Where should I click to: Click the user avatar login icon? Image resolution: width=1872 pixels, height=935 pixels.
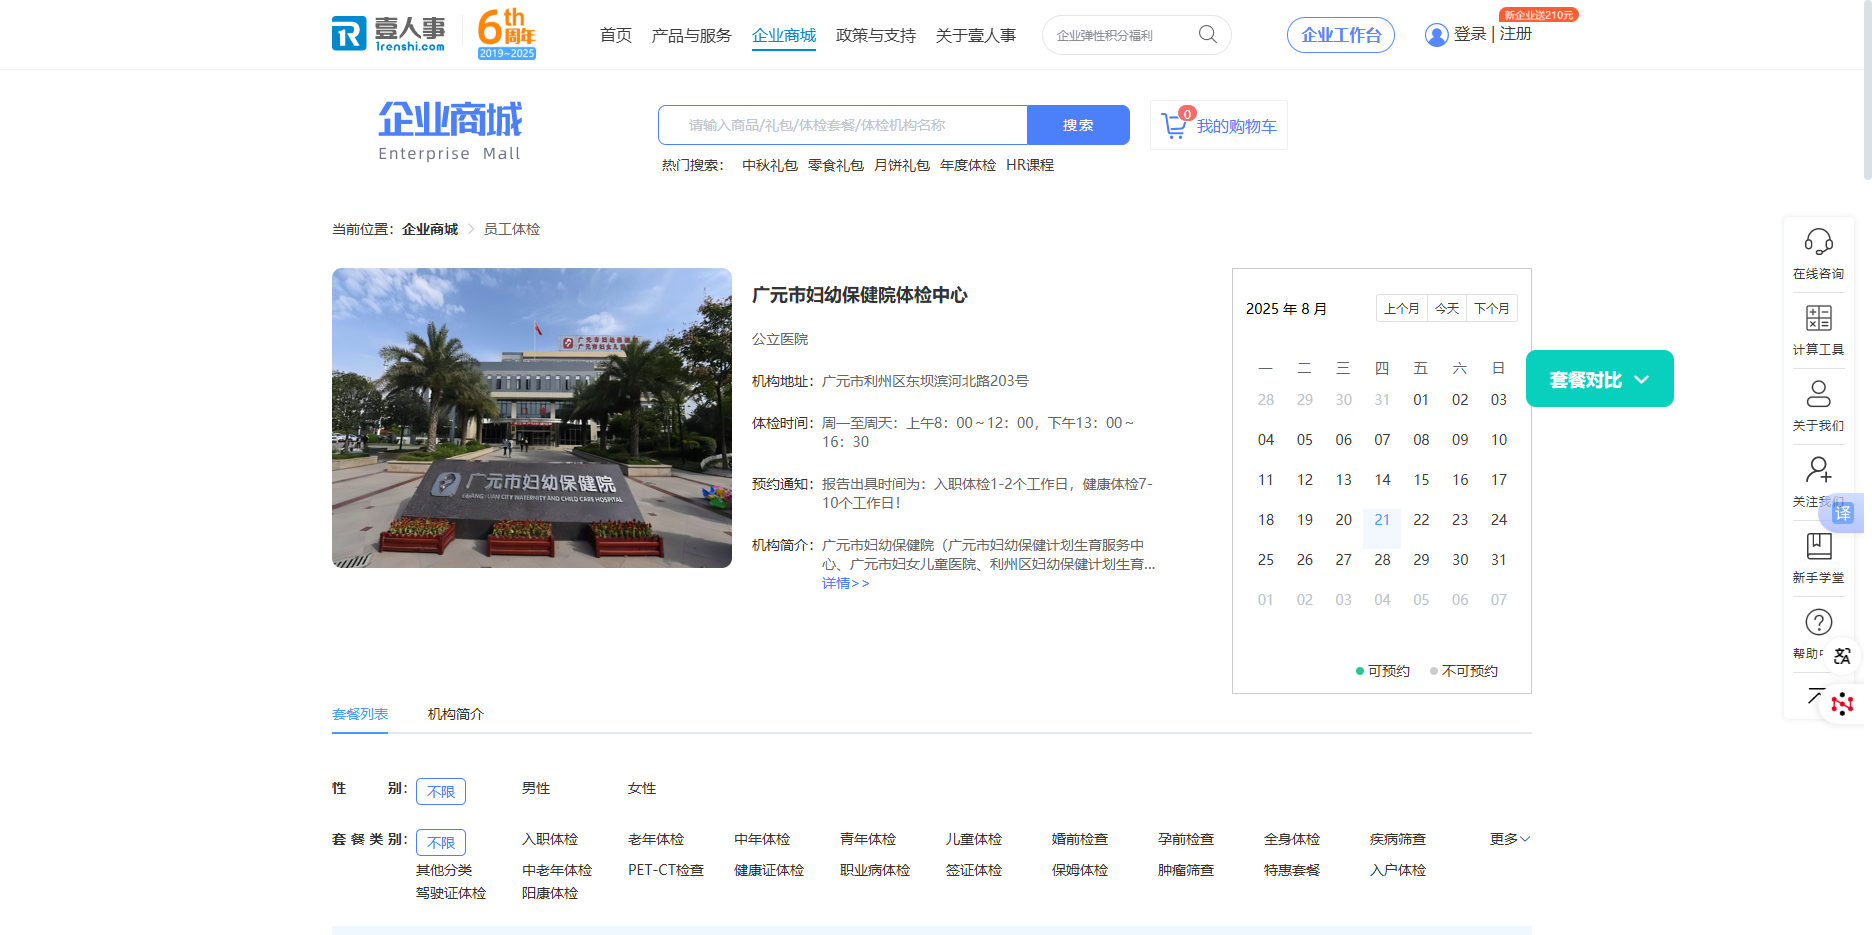[1436, 35]
